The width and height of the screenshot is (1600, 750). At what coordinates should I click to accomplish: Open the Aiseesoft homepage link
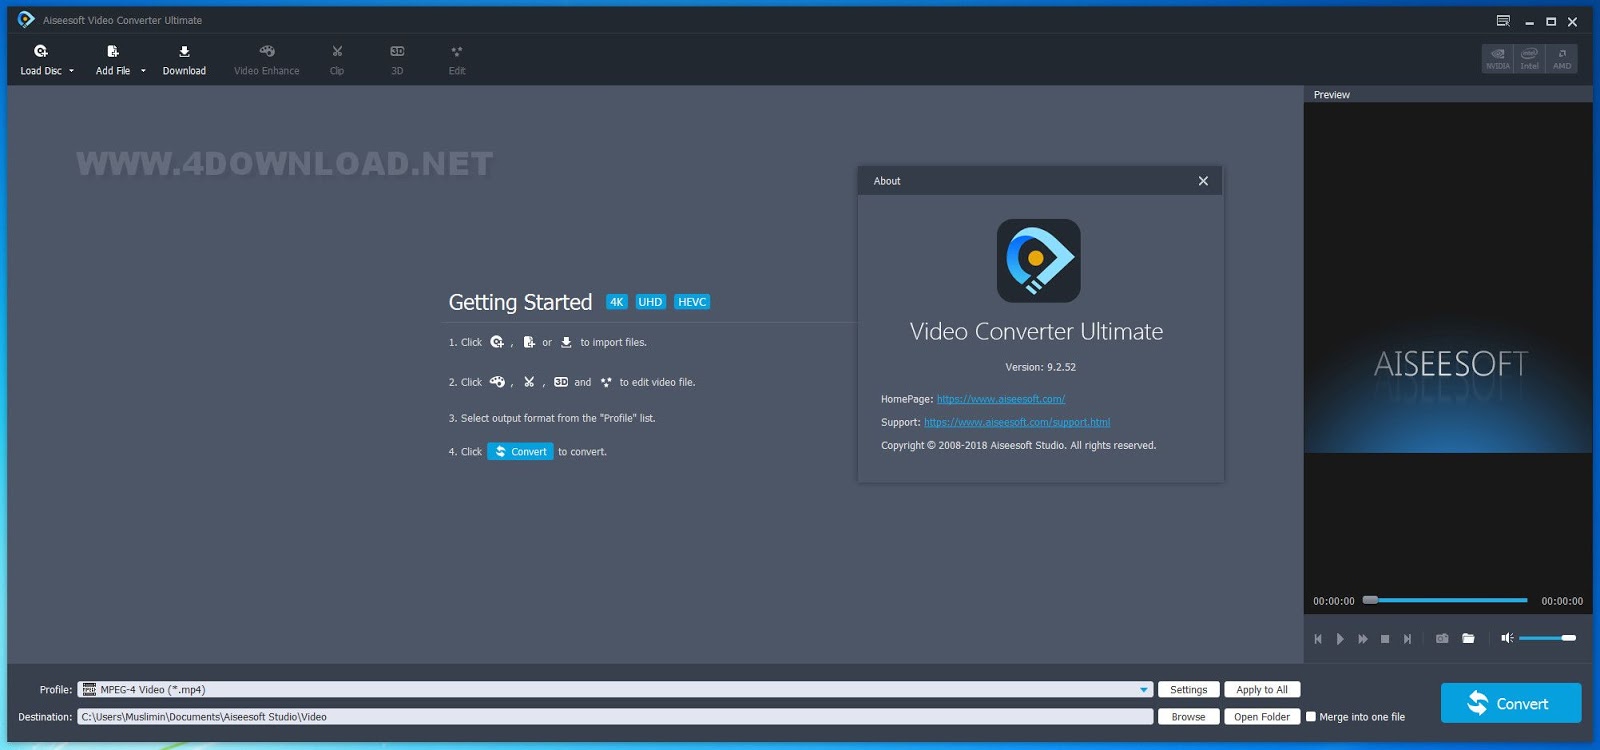(x=1001, y=399)
